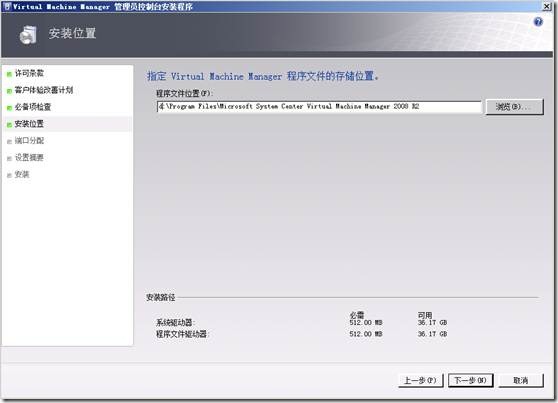Screen dimensions: 558x403
Task: Select the 许可条款 step
Action: [x=29, y=73]
